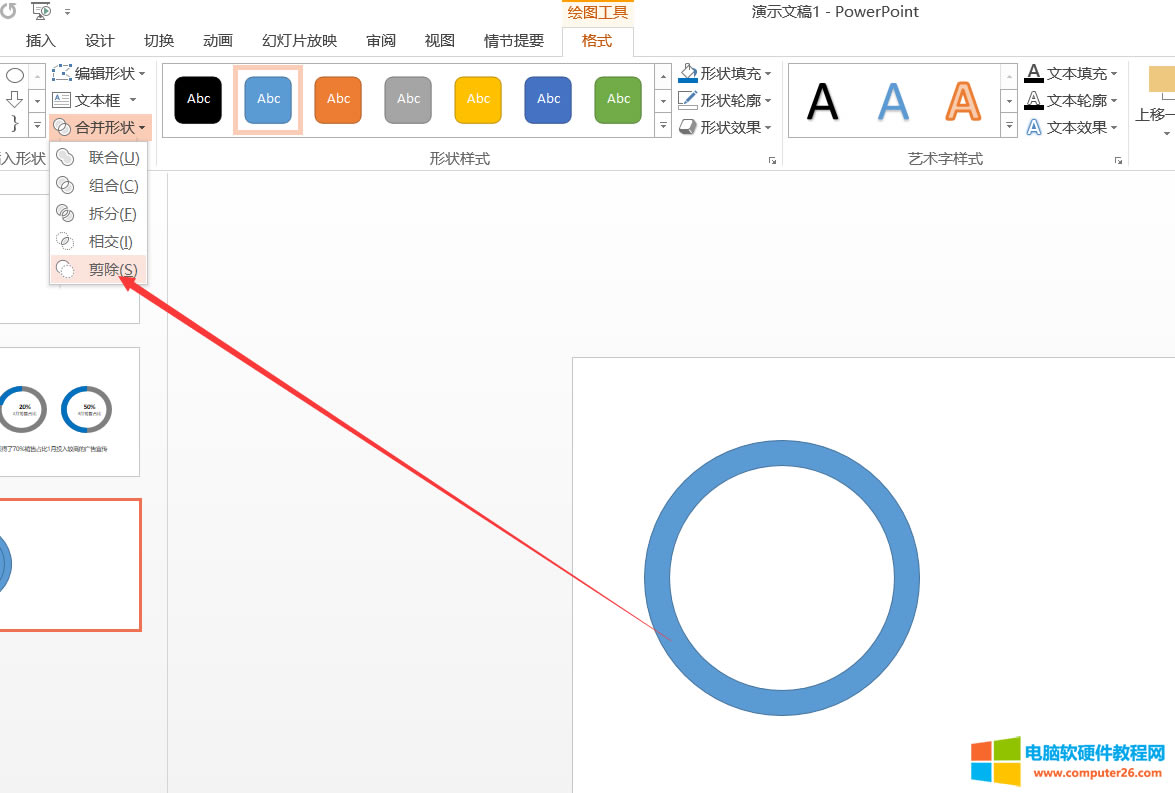Click the Shape Fill (形状填充) paint bucket
1175x793 pixels.
(x=688, y=73)
